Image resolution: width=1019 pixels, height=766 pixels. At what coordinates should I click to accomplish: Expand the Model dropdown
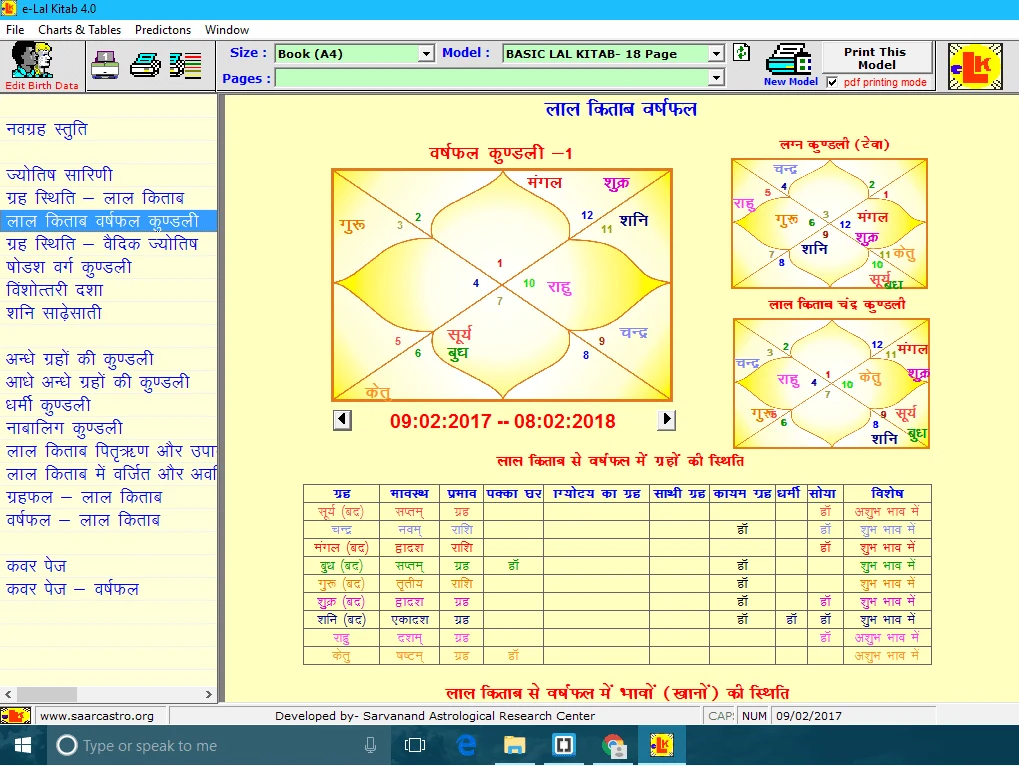click(x=716, y=54)
